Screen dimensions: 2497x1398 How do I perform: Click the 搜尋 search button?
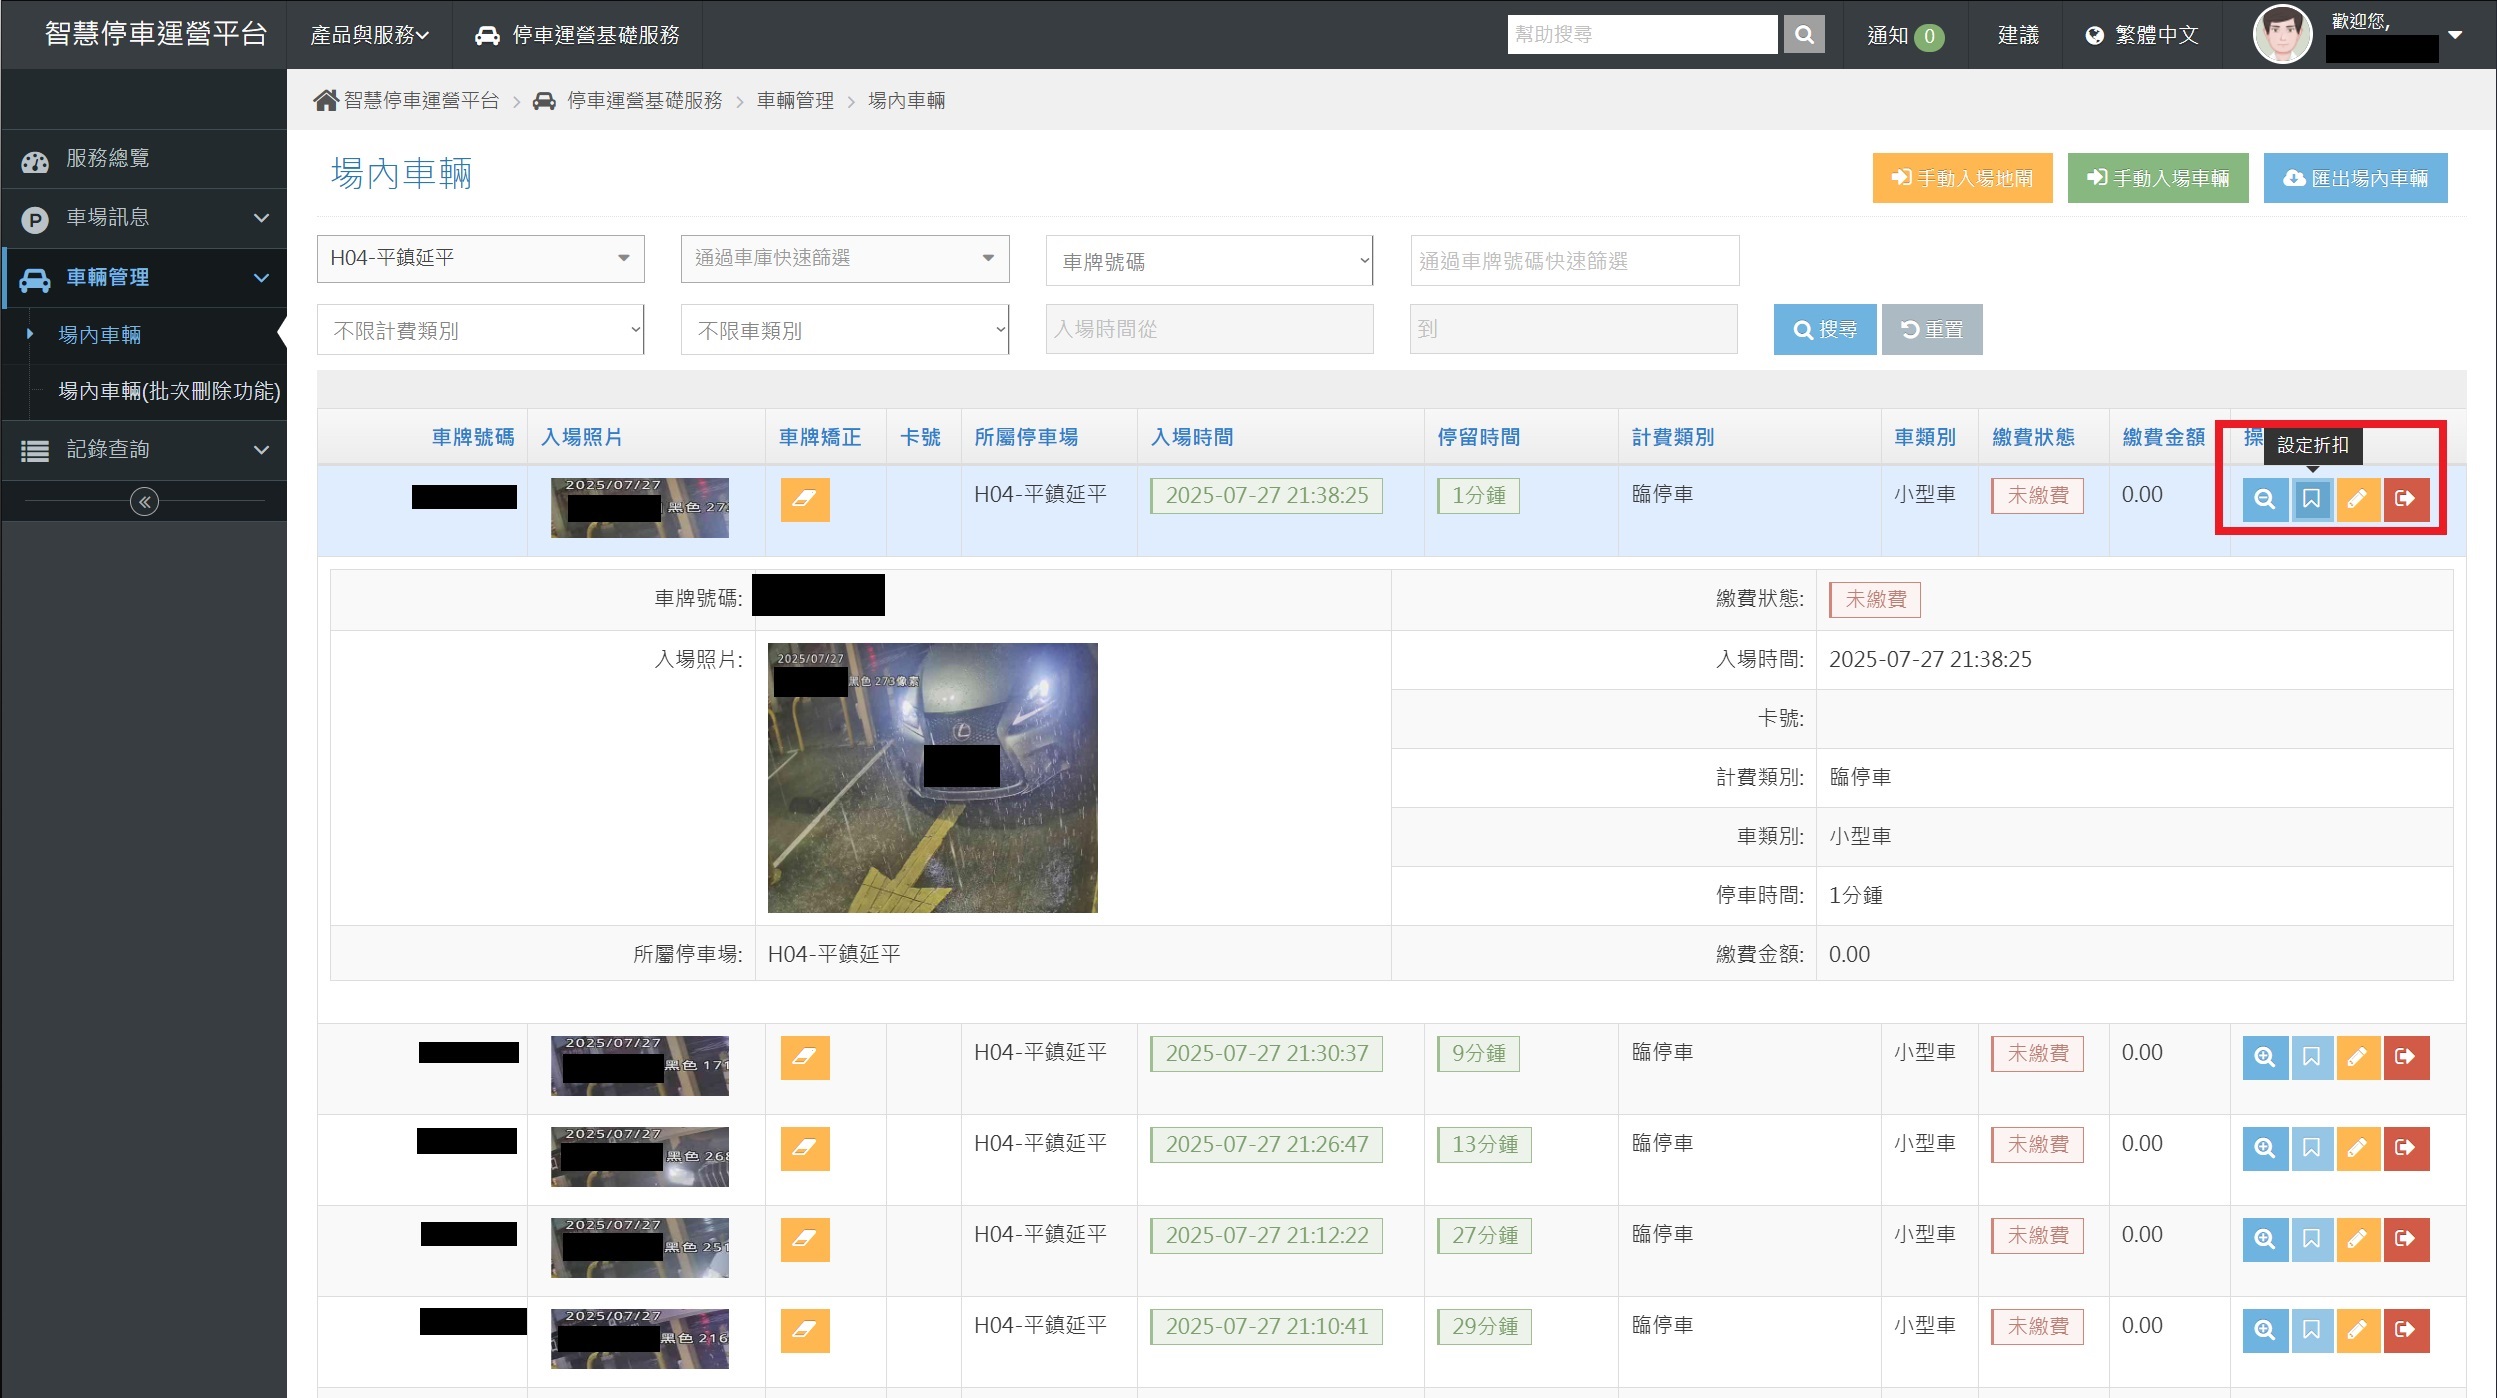(x=1825, y=329)
